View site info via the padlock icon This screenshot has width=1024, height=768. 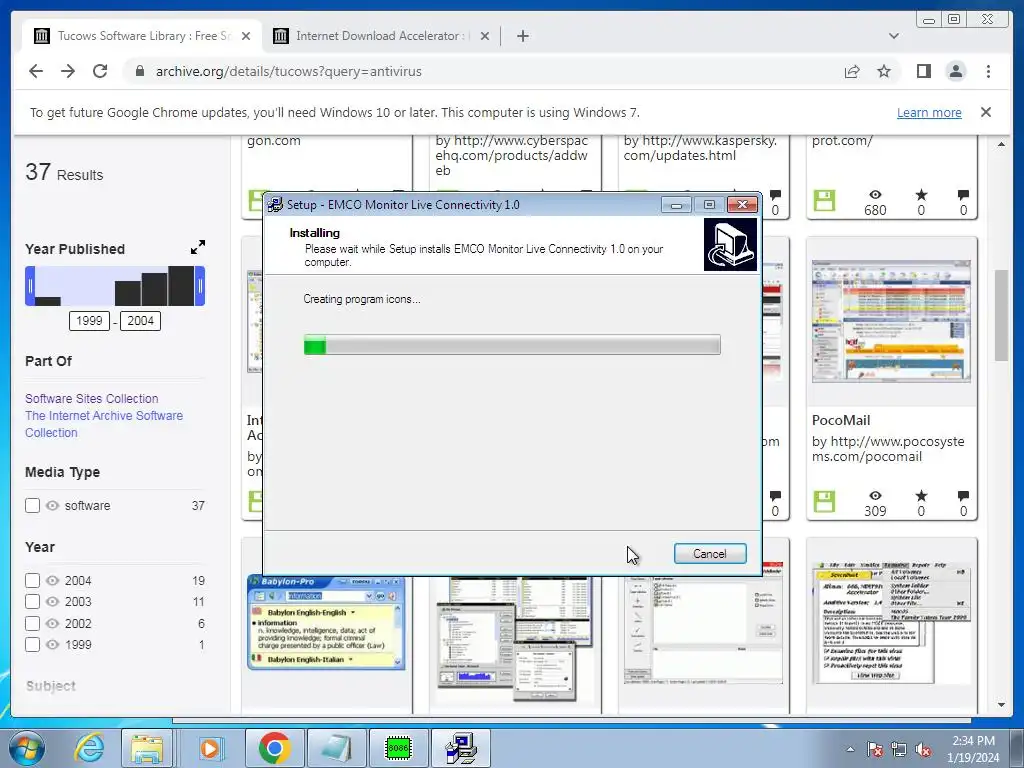139,71
